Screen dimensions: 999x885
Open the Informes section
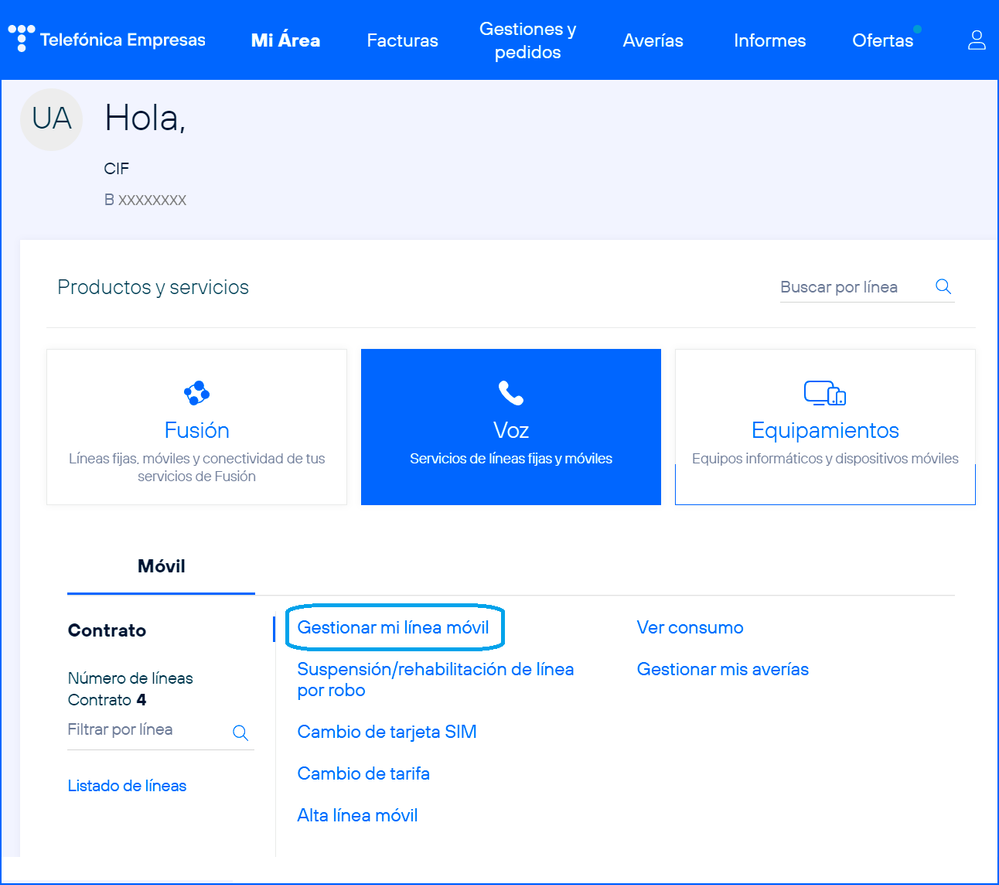click(x=769, y=41)
